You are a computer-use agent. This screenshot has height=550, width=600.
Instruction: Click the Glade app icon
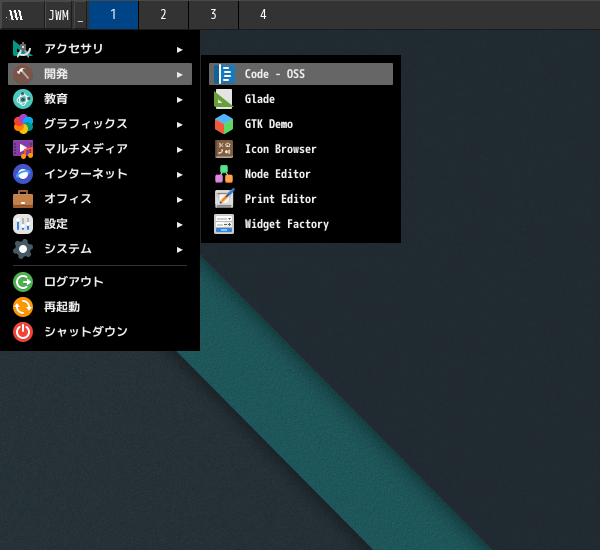coord(224,99)
